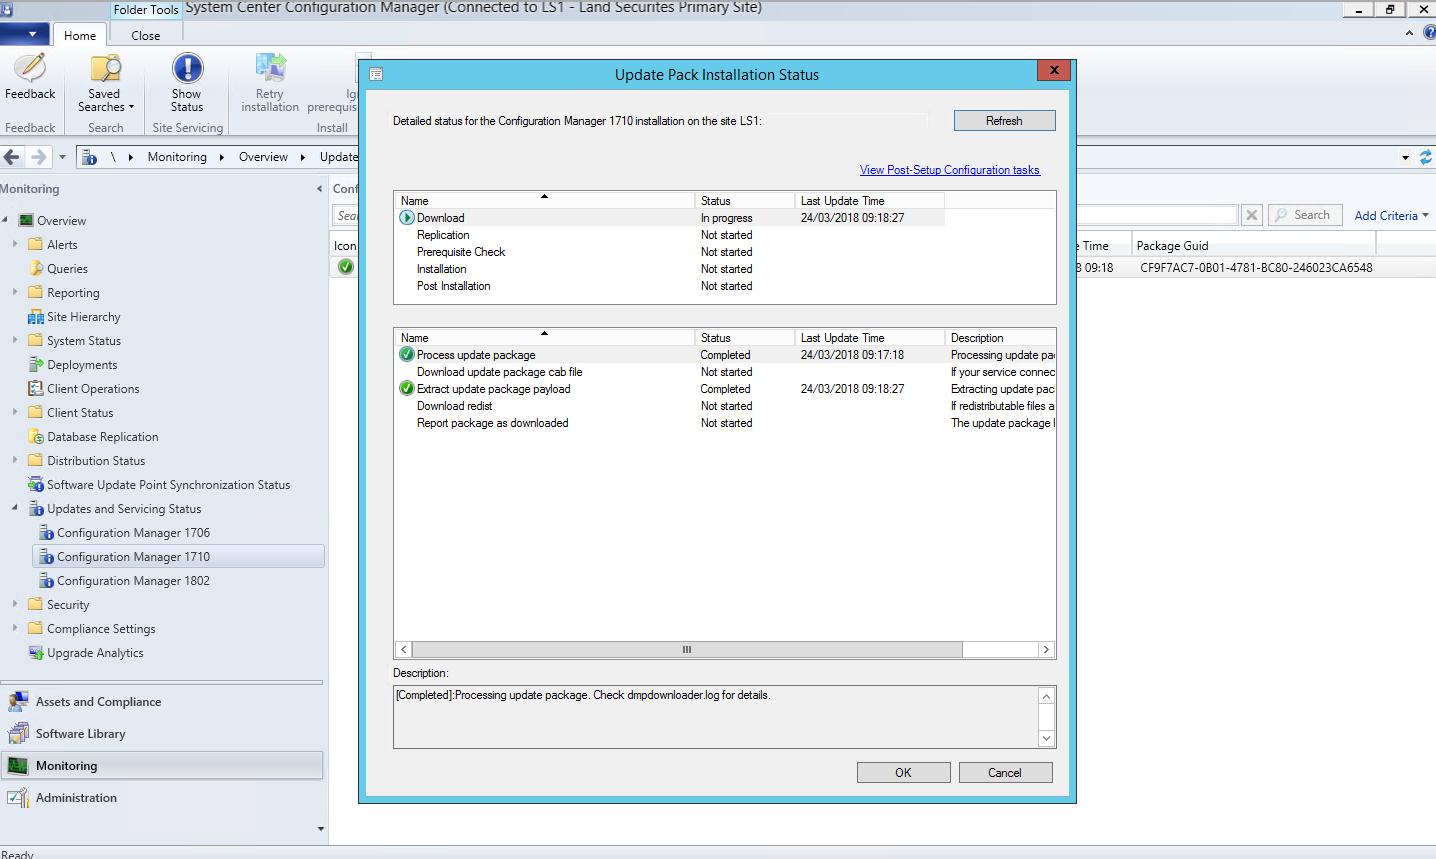The width and height of the screenshot is (1436, 859).
Task: Open the help question mark icon
Action: tap(1429, 33)
